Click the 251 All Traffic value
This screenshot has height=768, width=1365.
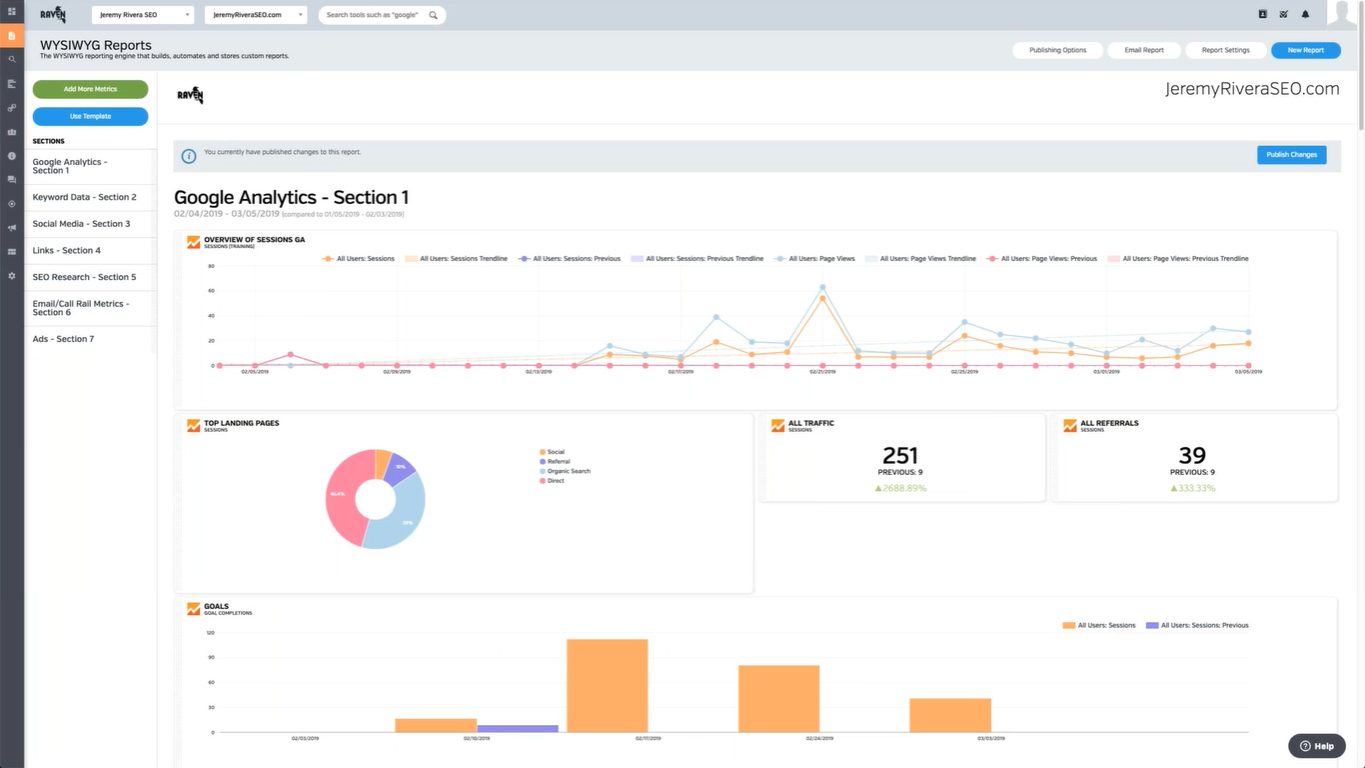click(900, 456)
